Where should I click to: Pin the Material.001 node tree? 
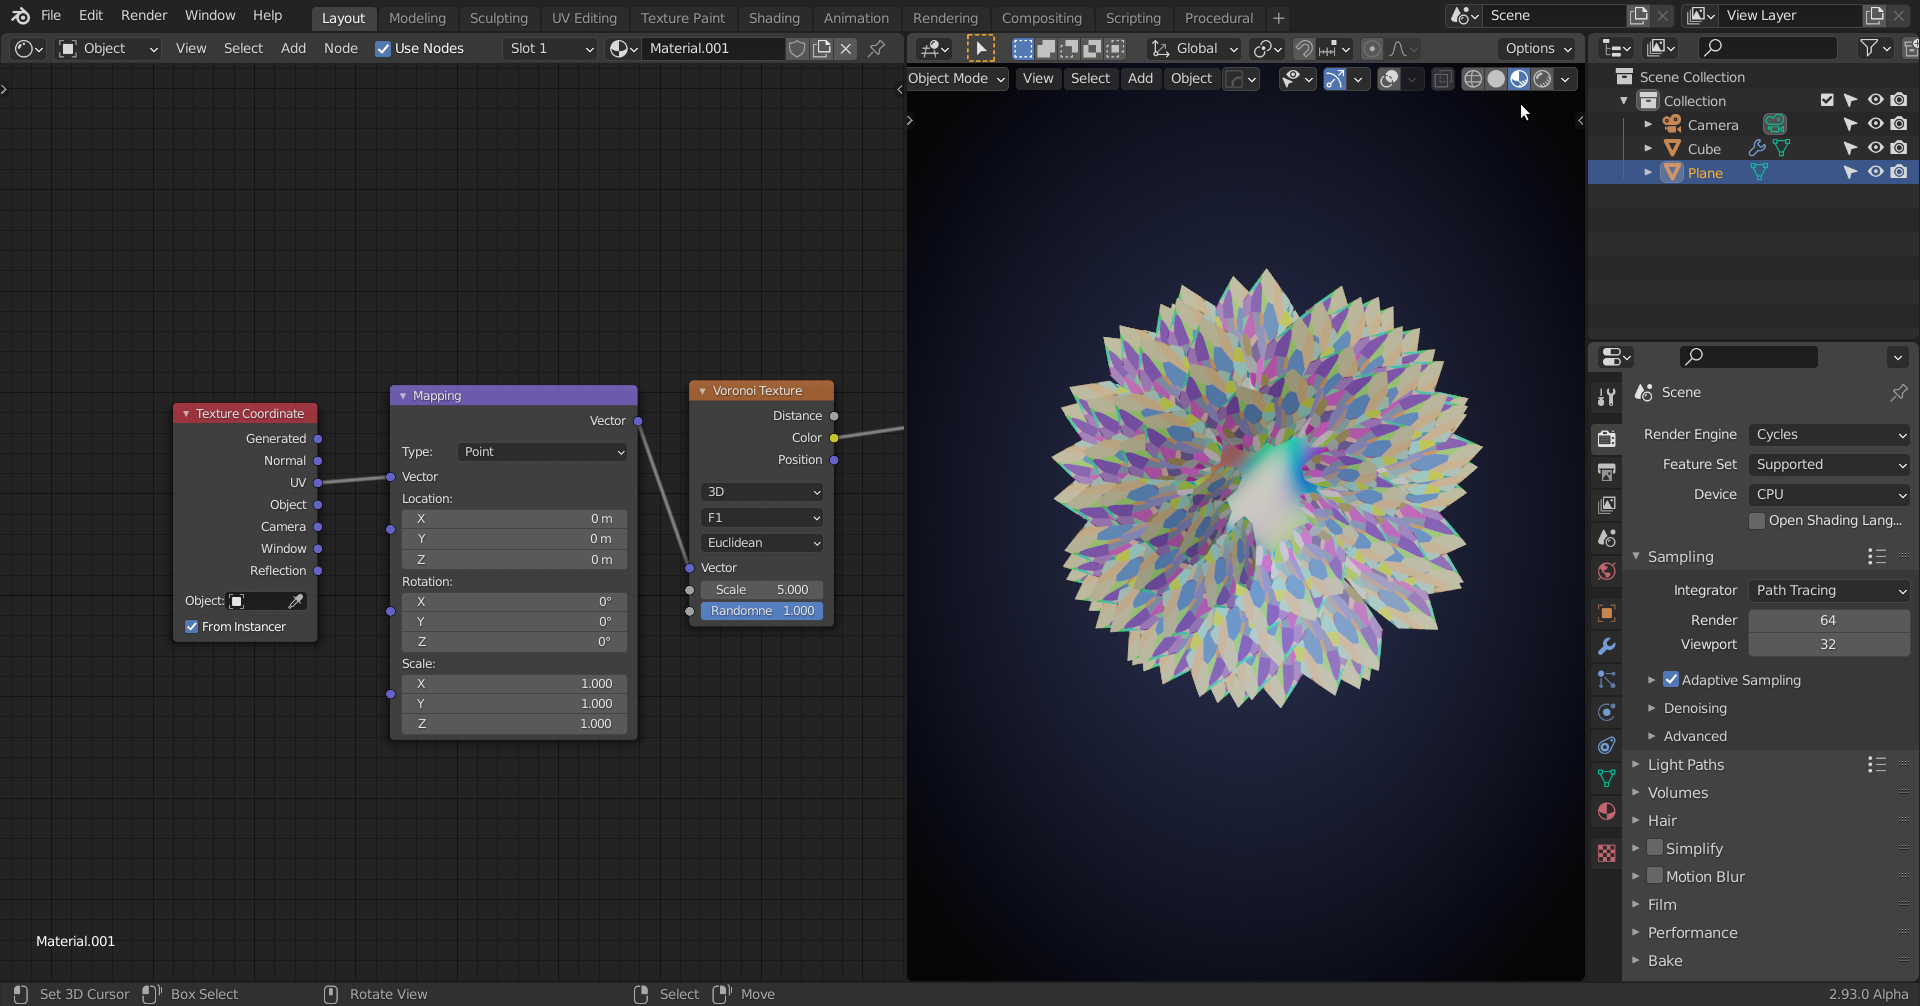coord(876,48)
